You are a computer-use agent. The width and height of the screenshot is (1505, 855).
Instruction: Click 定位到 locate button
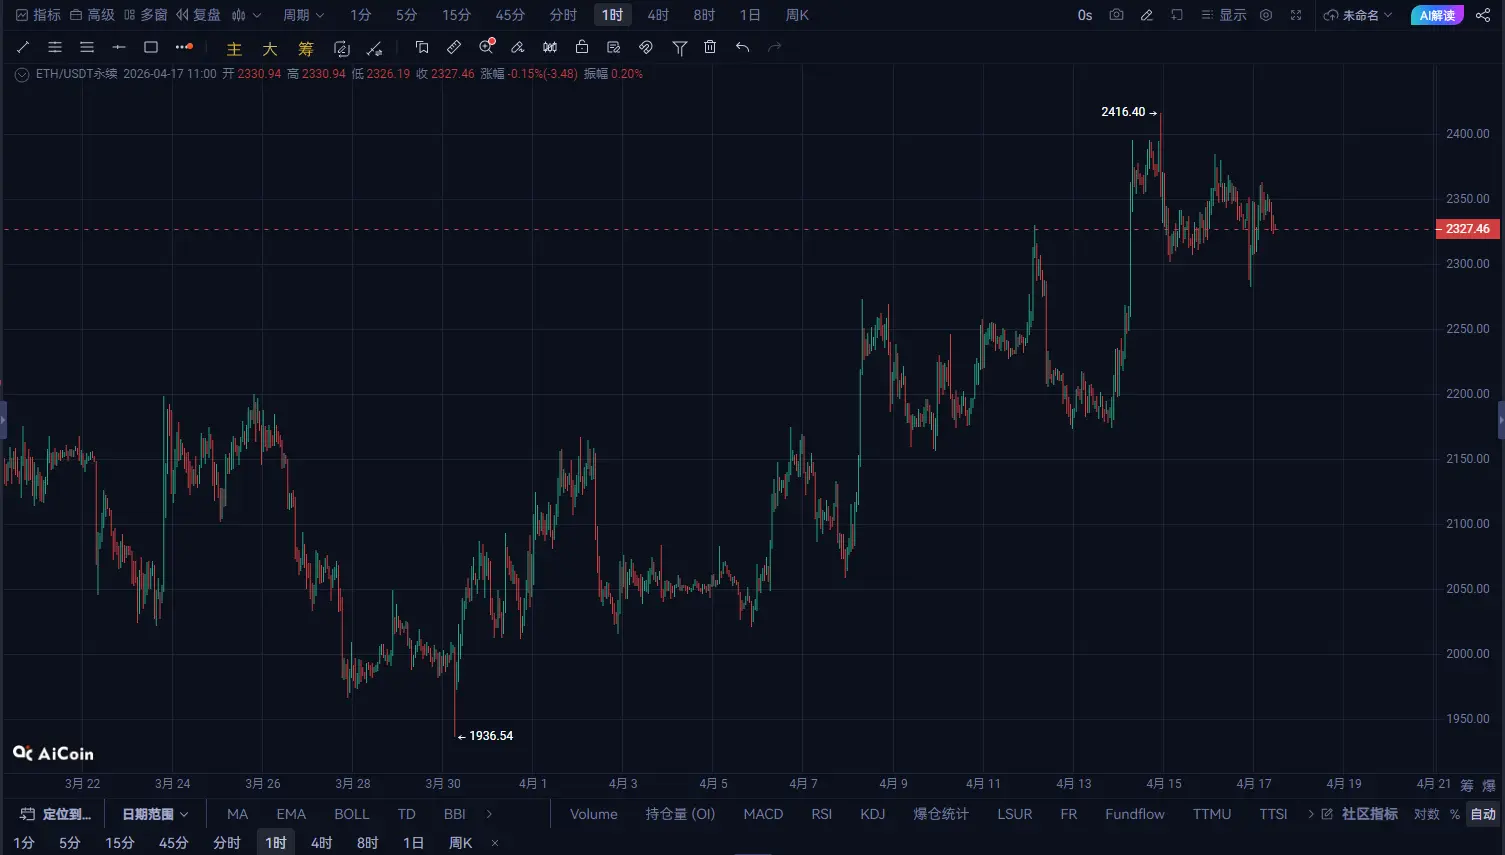[x=56, y=814]
